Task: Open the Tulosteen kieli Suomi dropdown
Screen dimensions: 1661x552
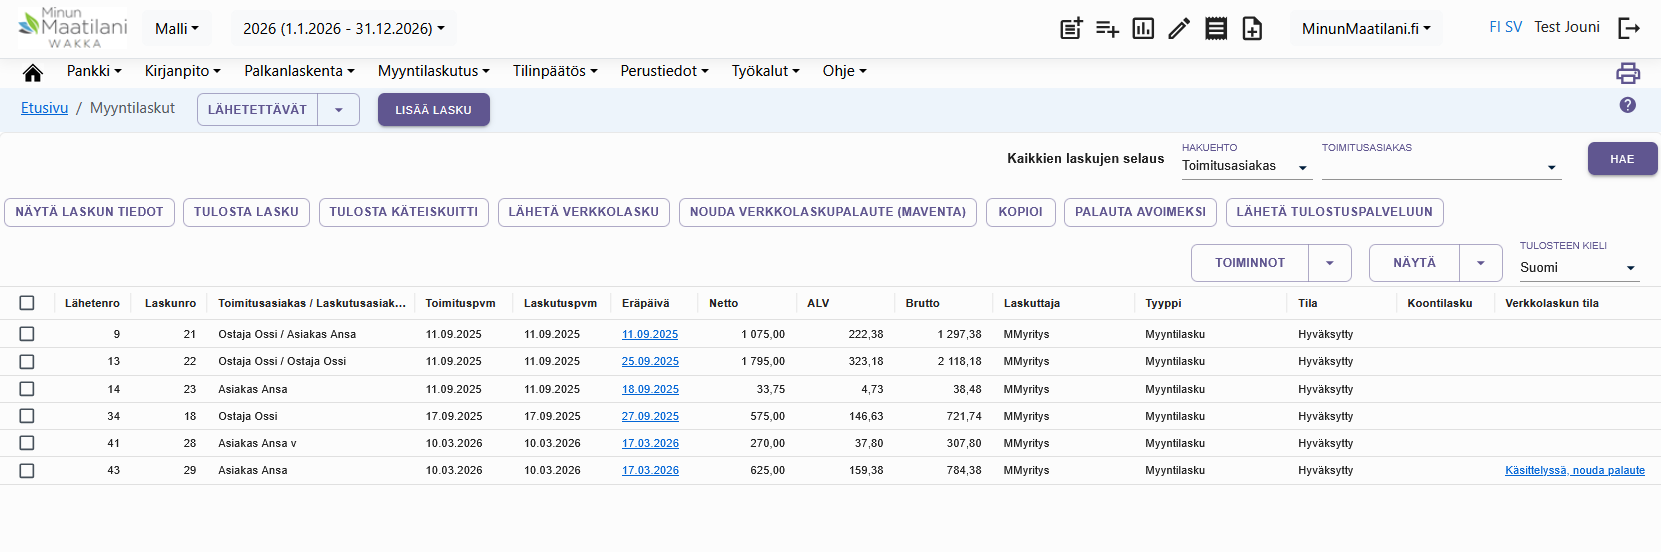Action: click(x=1579, y=268)
